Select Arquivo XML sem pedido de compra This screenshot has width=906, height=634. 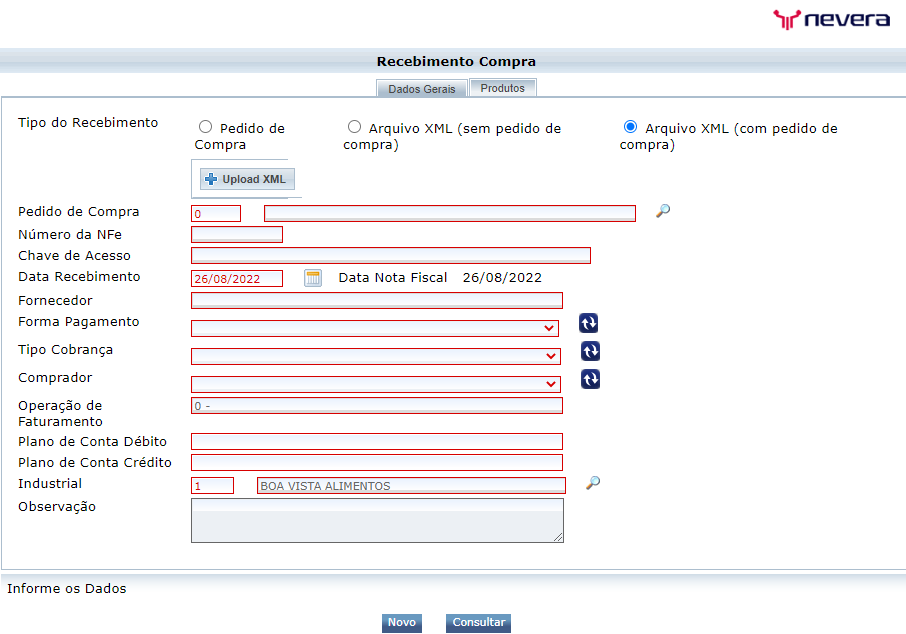(354, 126)
